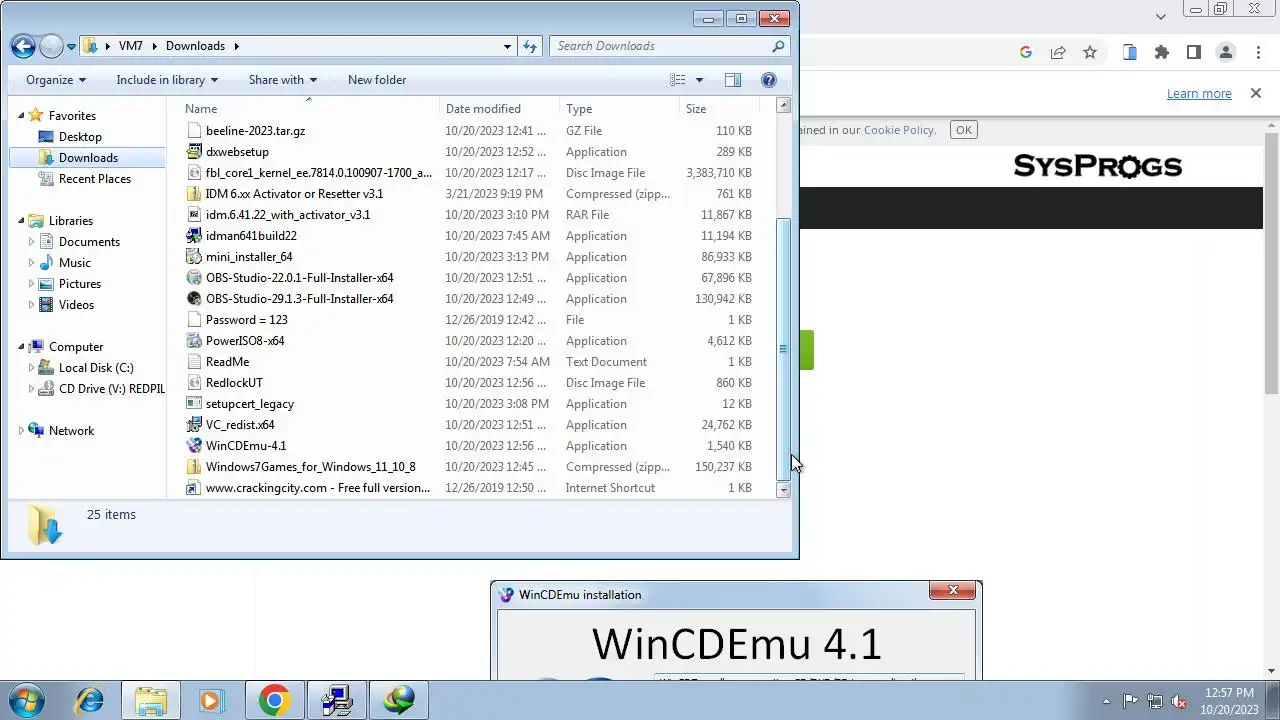Select OBS-Studio-29.1.3 installer icon
The image size is (1280, 720).
click(195, 299)
